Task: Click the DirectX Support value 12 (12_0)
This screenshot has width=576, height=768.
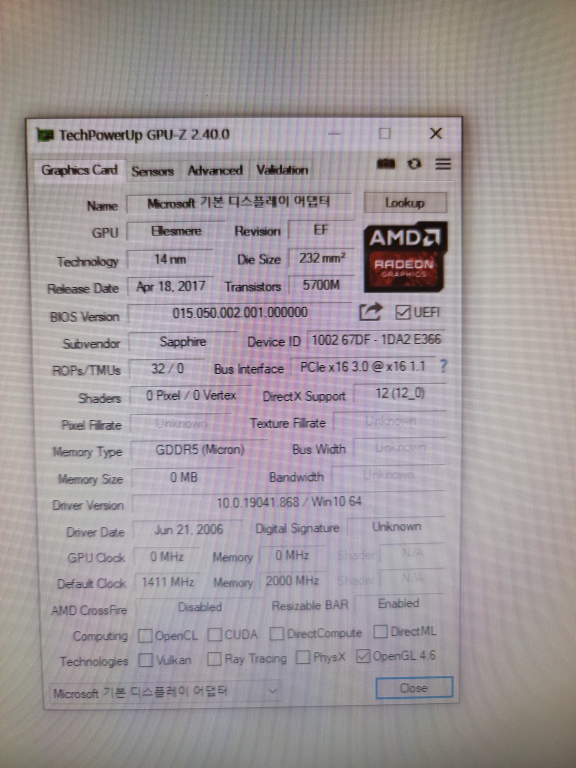Action: point(400,393)
